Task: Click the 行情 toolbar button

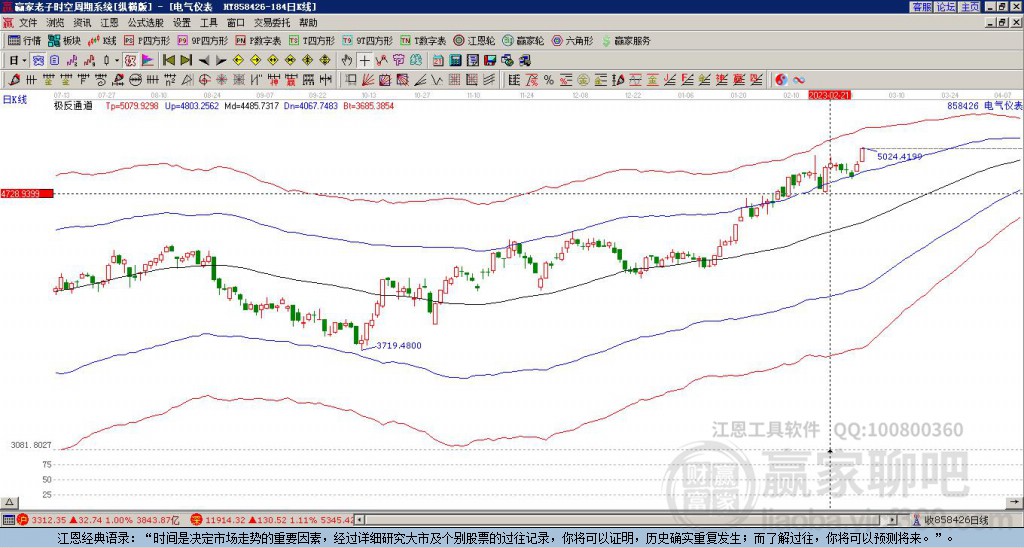Action: (x=25, y=40)
